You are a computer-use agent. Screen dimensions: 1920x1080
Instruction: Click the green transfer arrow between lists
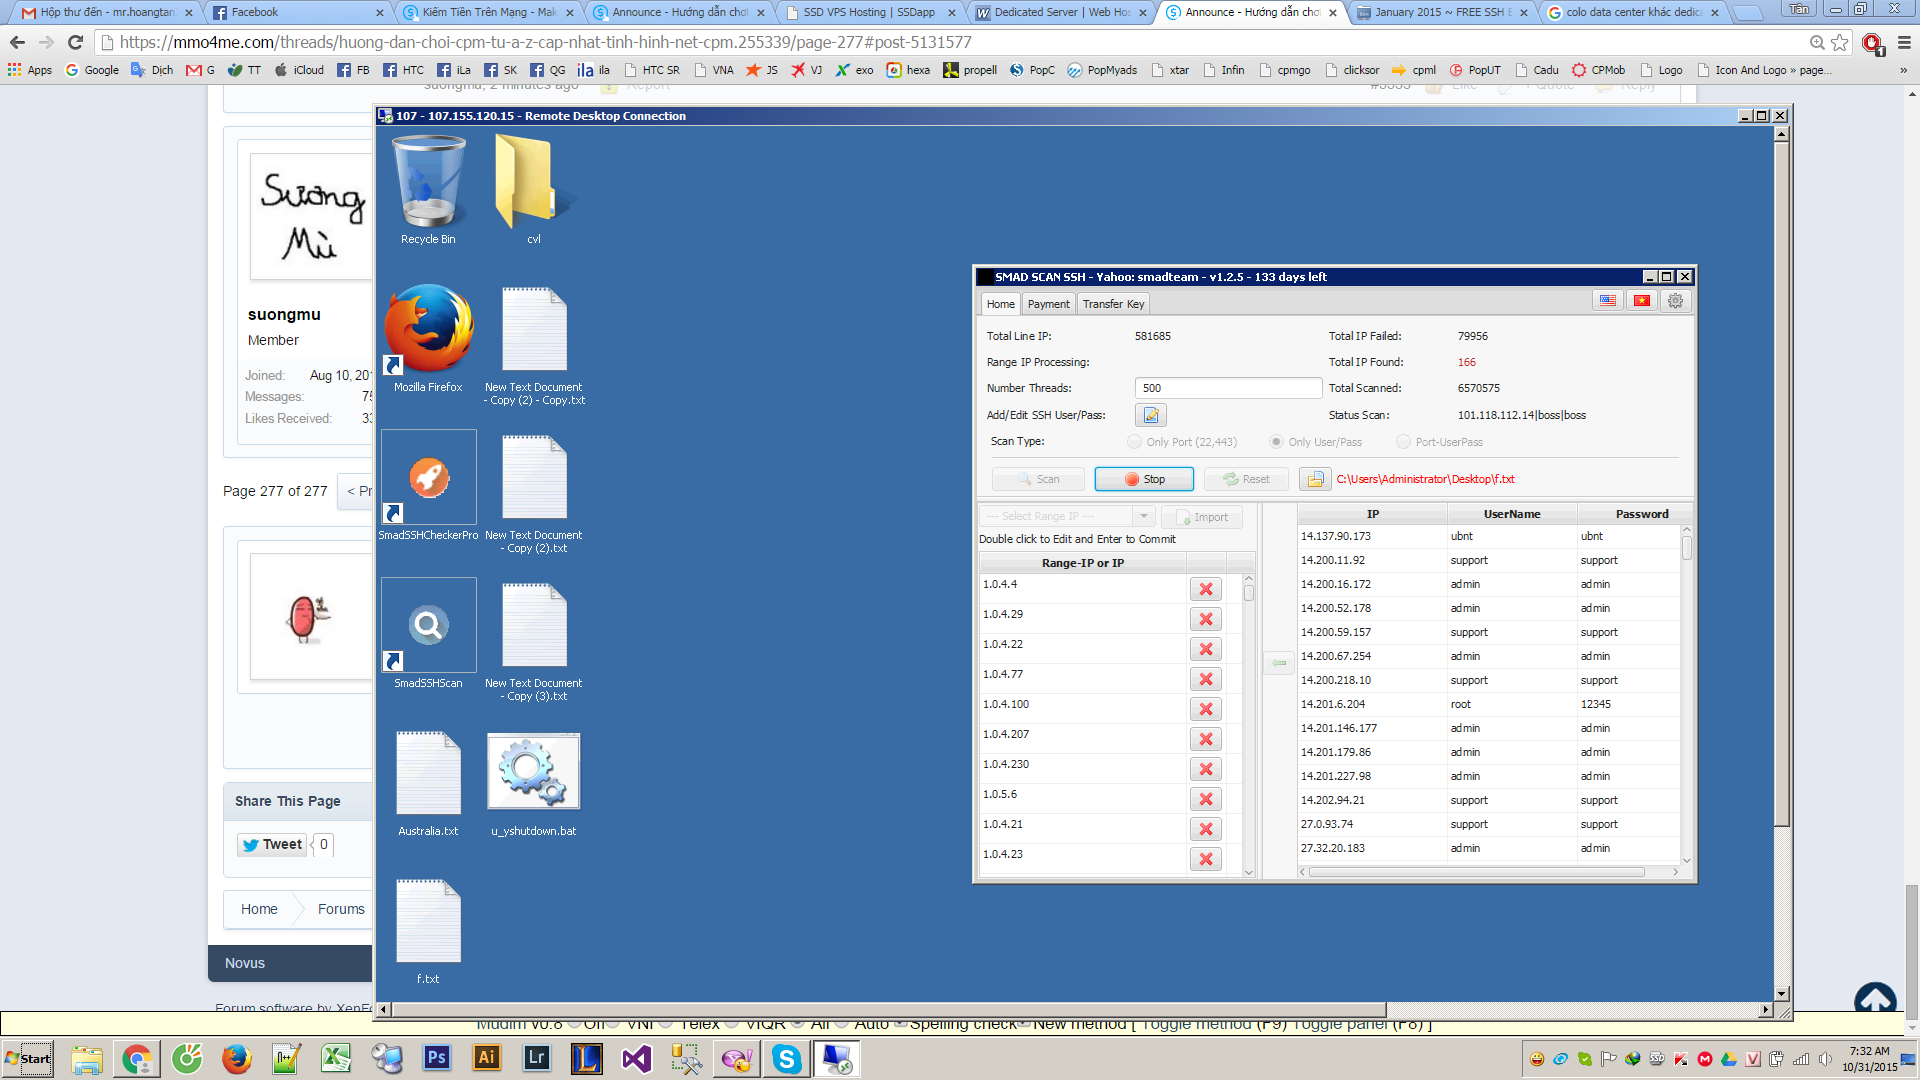[x=1279, y=663]
